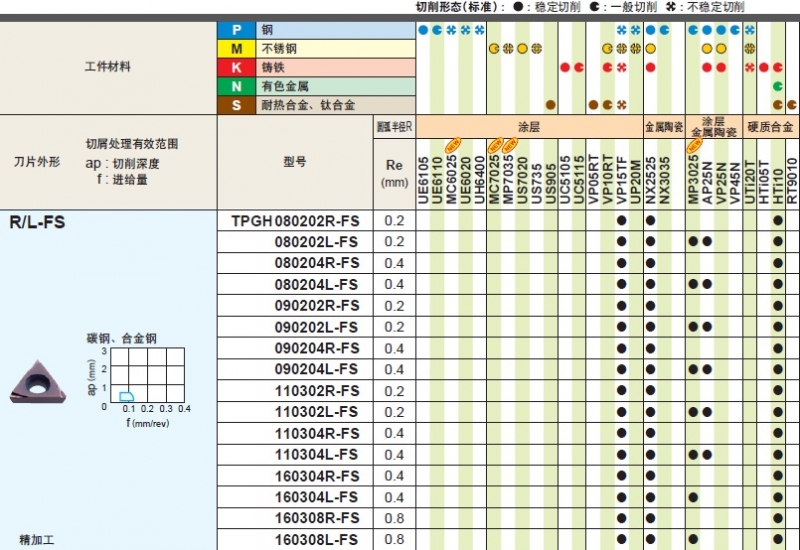Viewport: 800px width, 550px height.
Task: Click the 刀片外形 header
Action: (37, 162)
